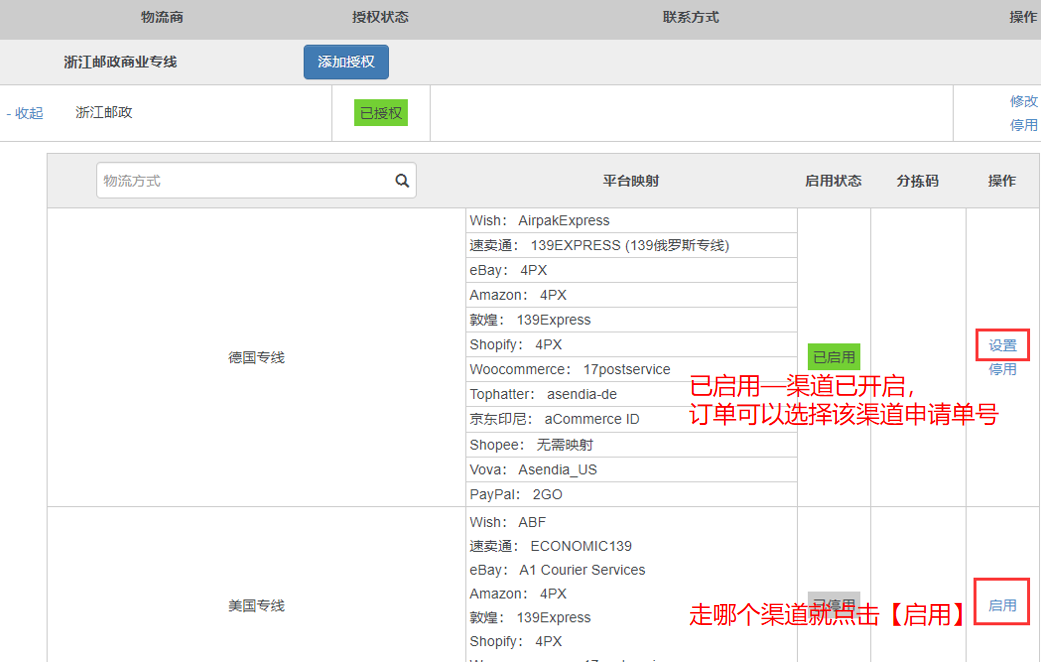
Task: Click the 美国专线 channel name
Action: tap(256, 605)
